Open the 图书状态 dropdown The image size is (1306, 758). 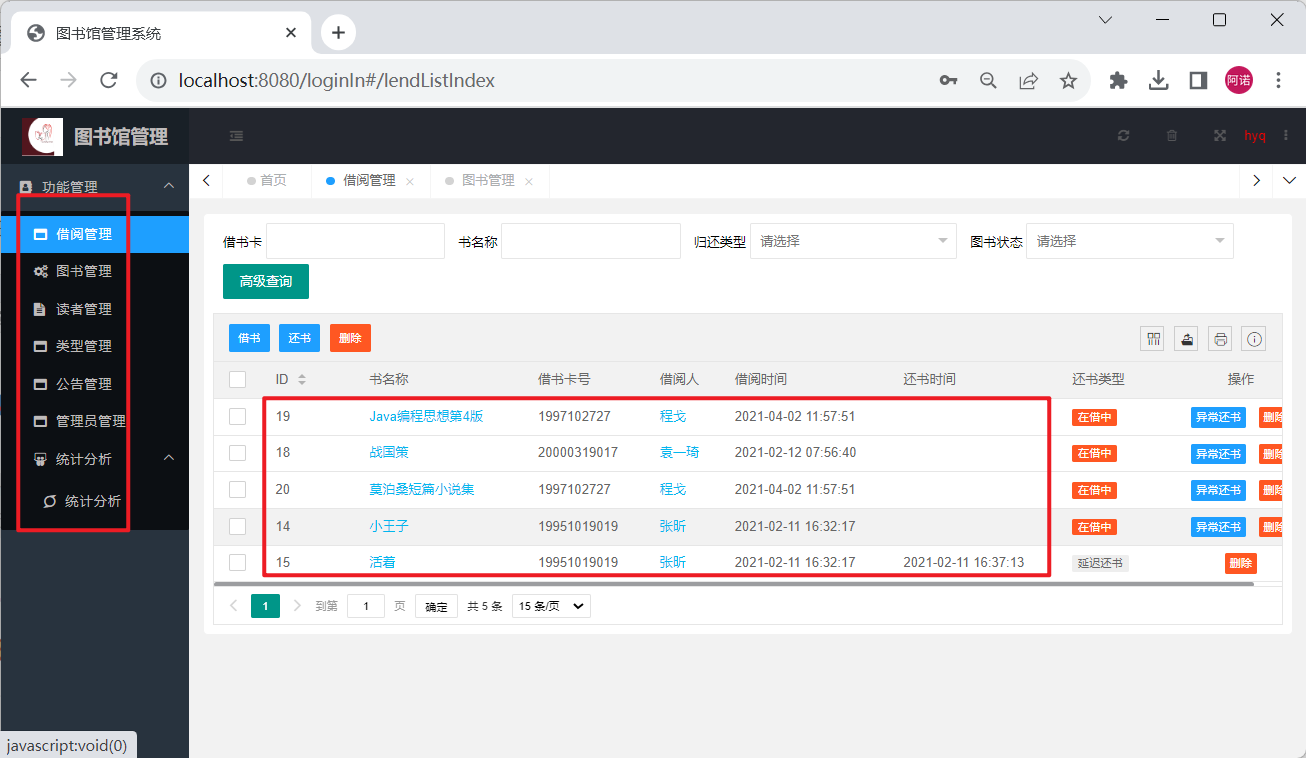coord(1130,241)
